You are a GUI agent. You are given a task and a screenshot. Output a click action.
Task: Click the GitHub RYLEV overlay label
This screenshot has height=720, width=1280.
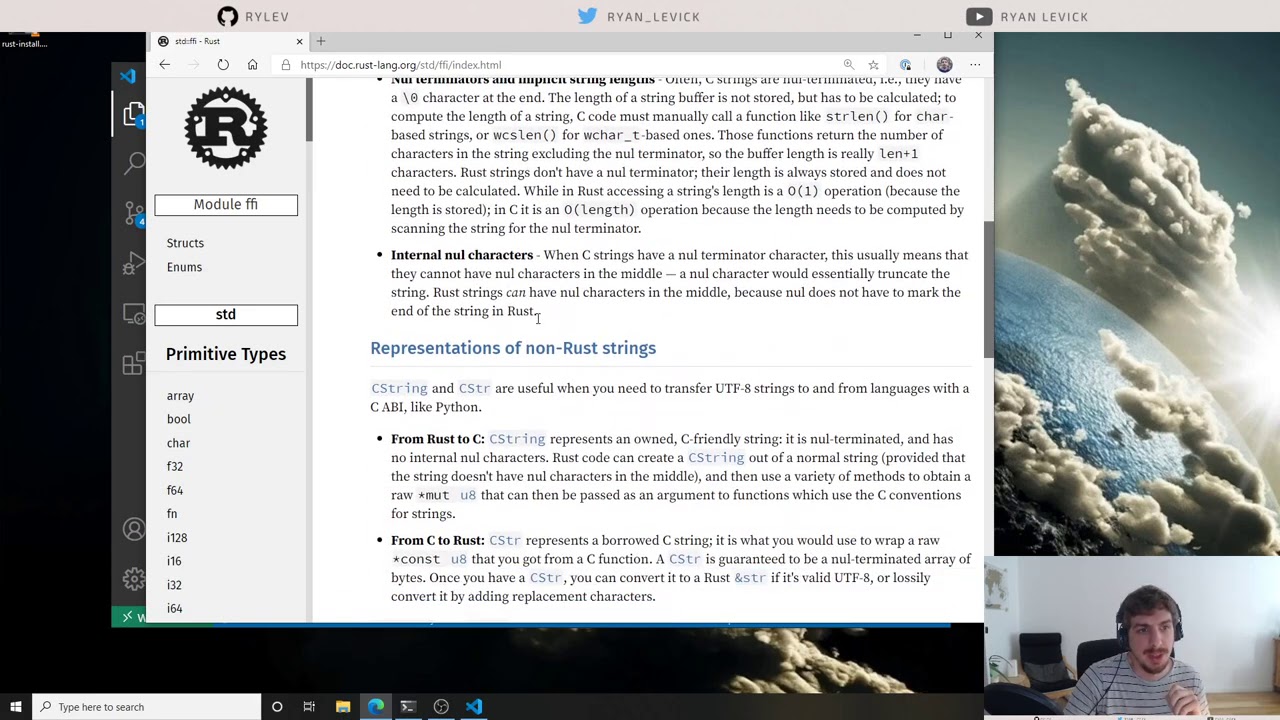[x=253, y=16]
